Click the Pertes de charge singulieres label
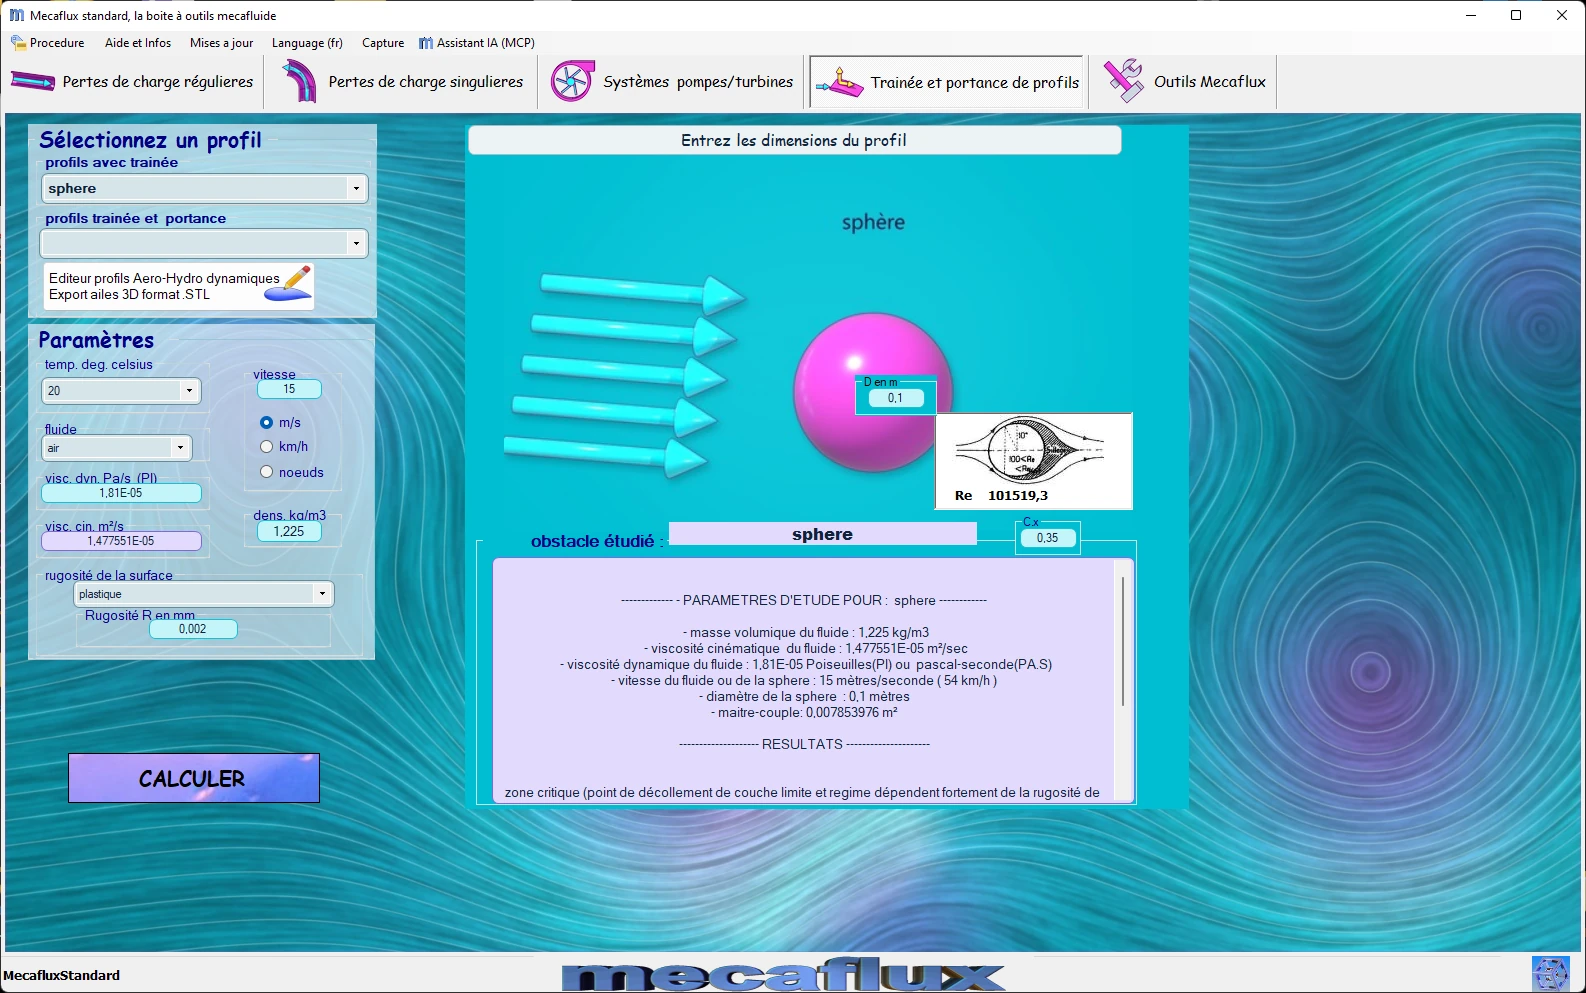 (x=426, y=82)
